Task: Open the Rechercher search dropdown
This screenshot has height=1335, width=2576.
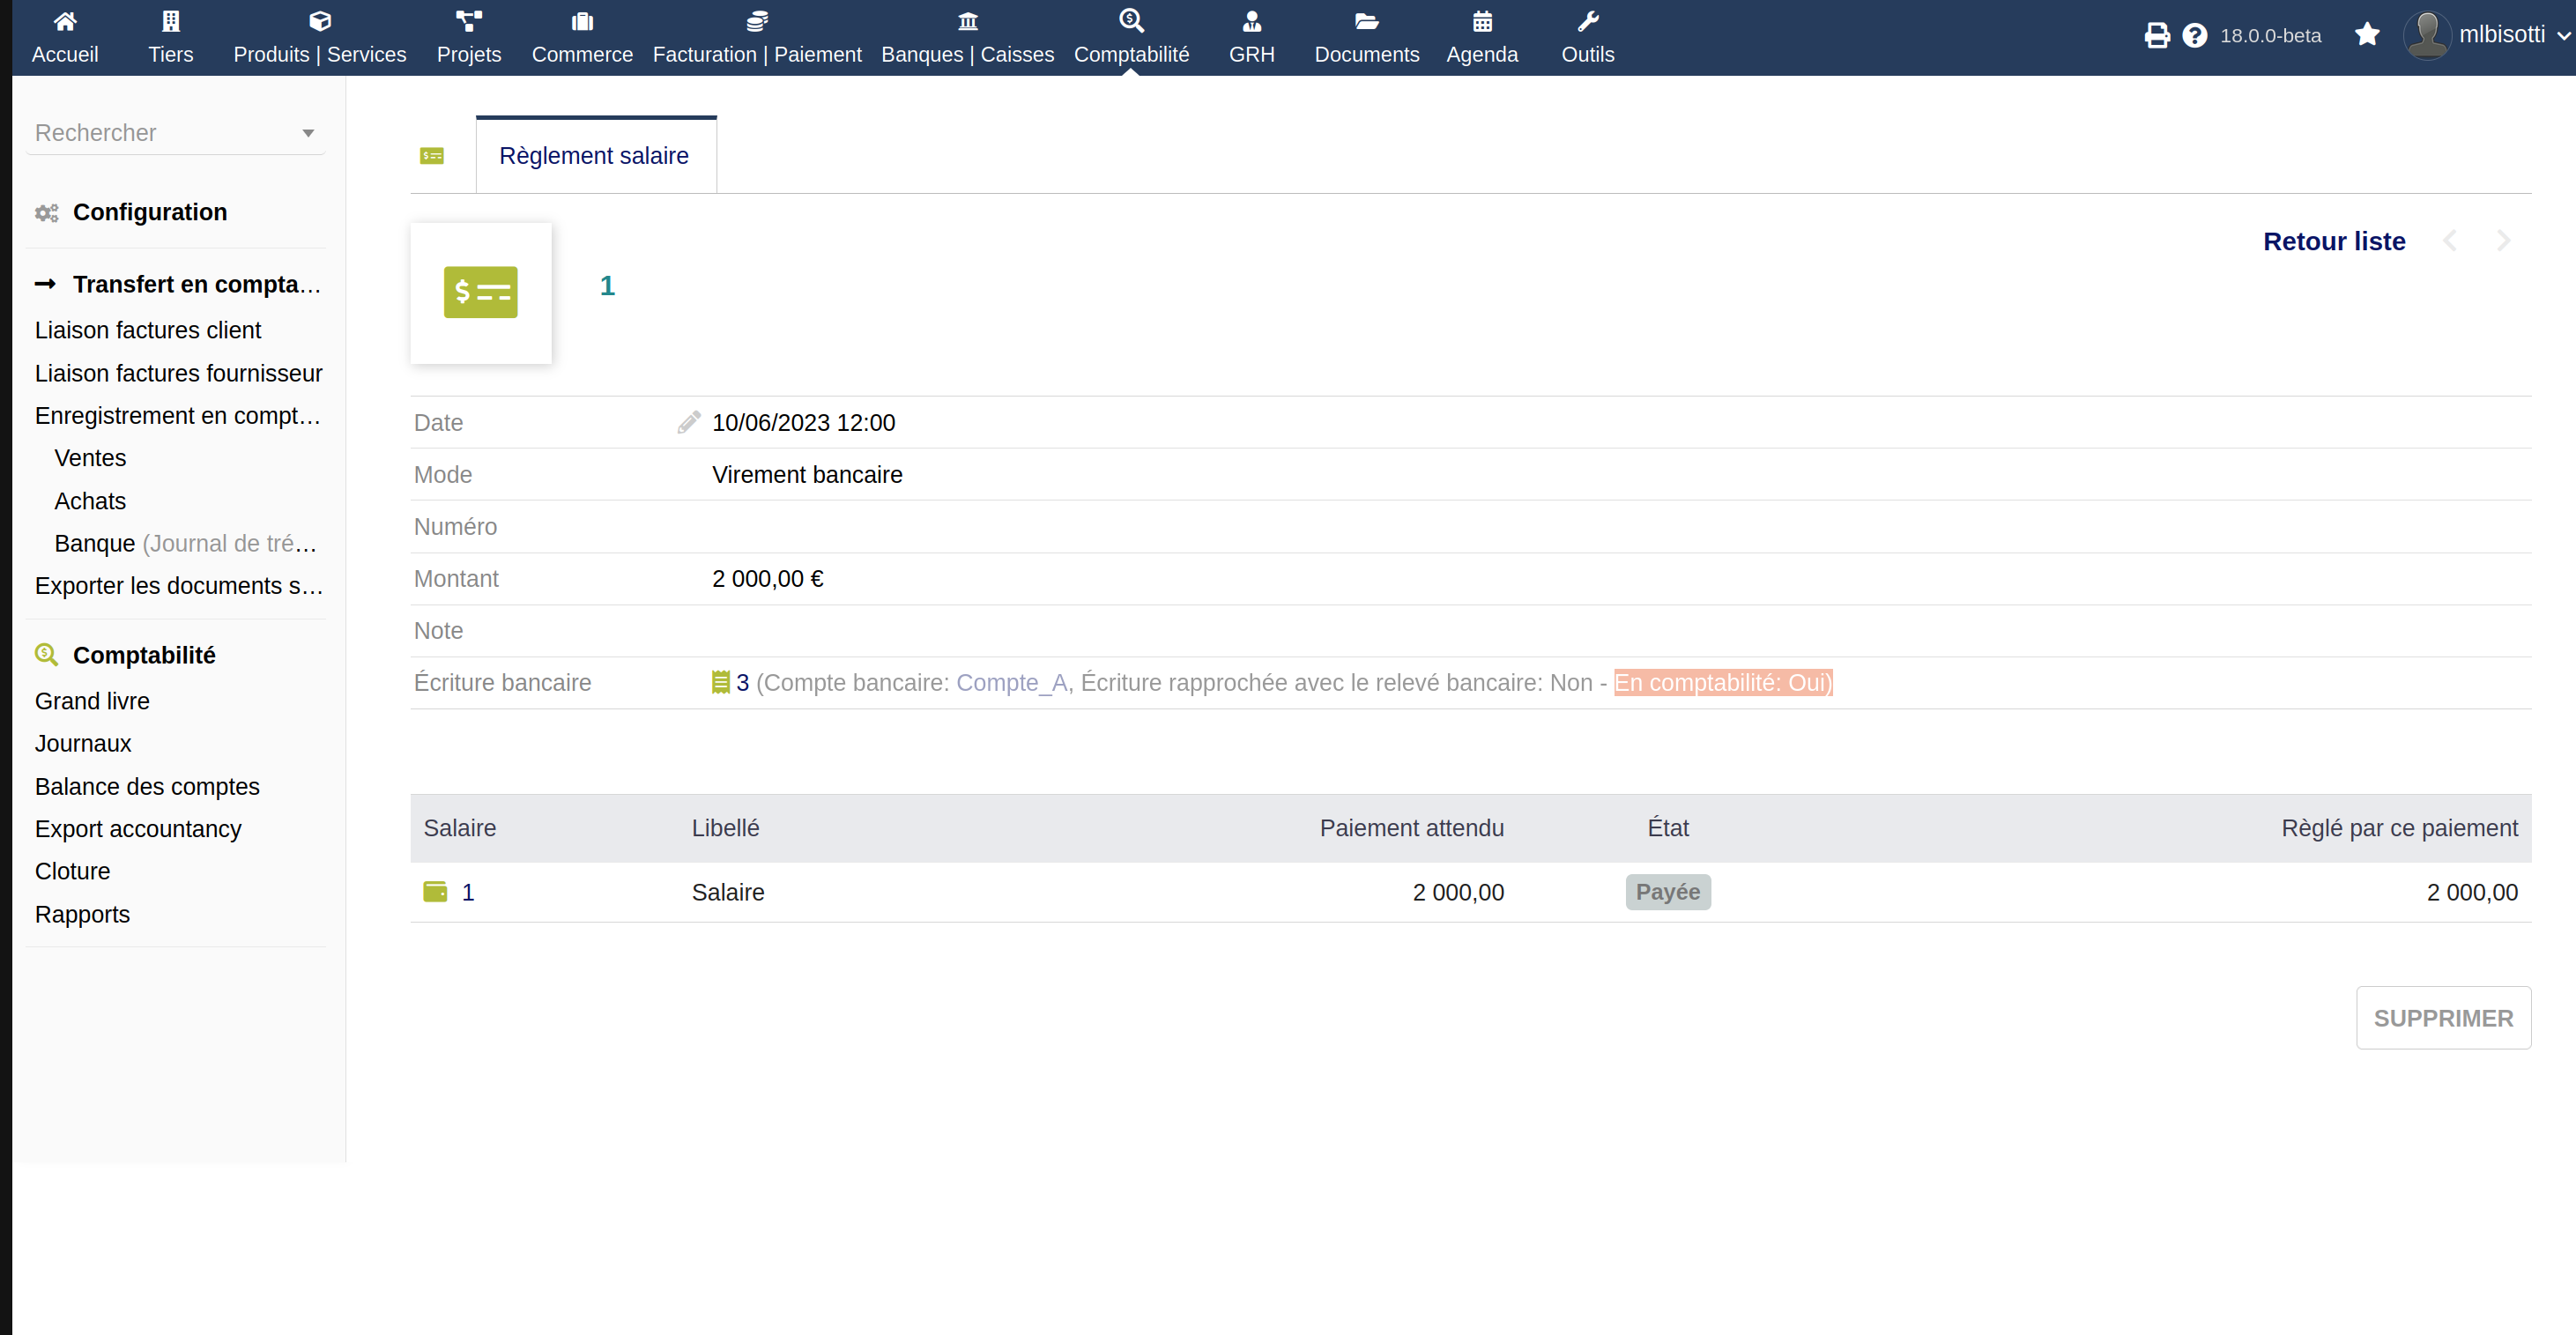Action: click(x=307, y=132)
